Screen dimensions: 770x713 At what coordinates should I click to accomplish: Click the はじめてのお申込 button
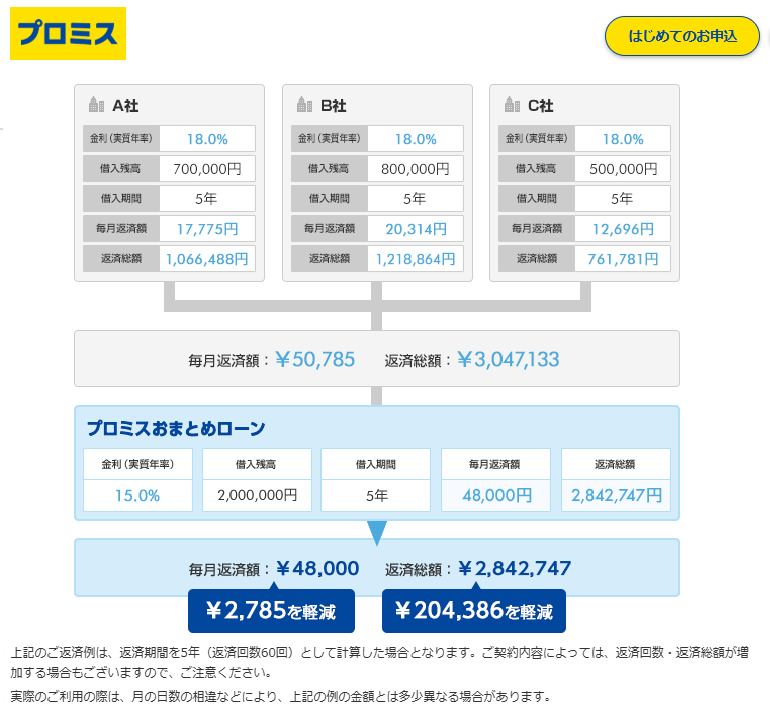682,36
